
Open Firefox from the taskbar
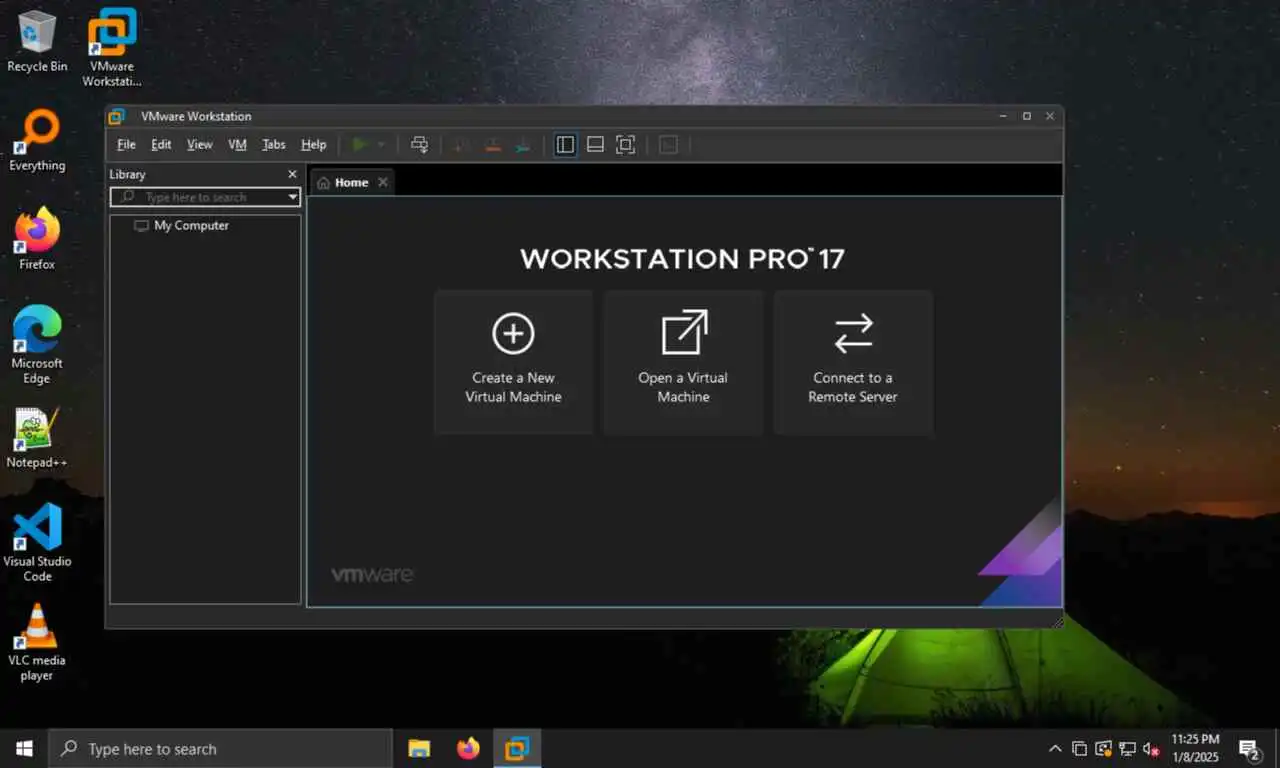(x=468, y=748)
